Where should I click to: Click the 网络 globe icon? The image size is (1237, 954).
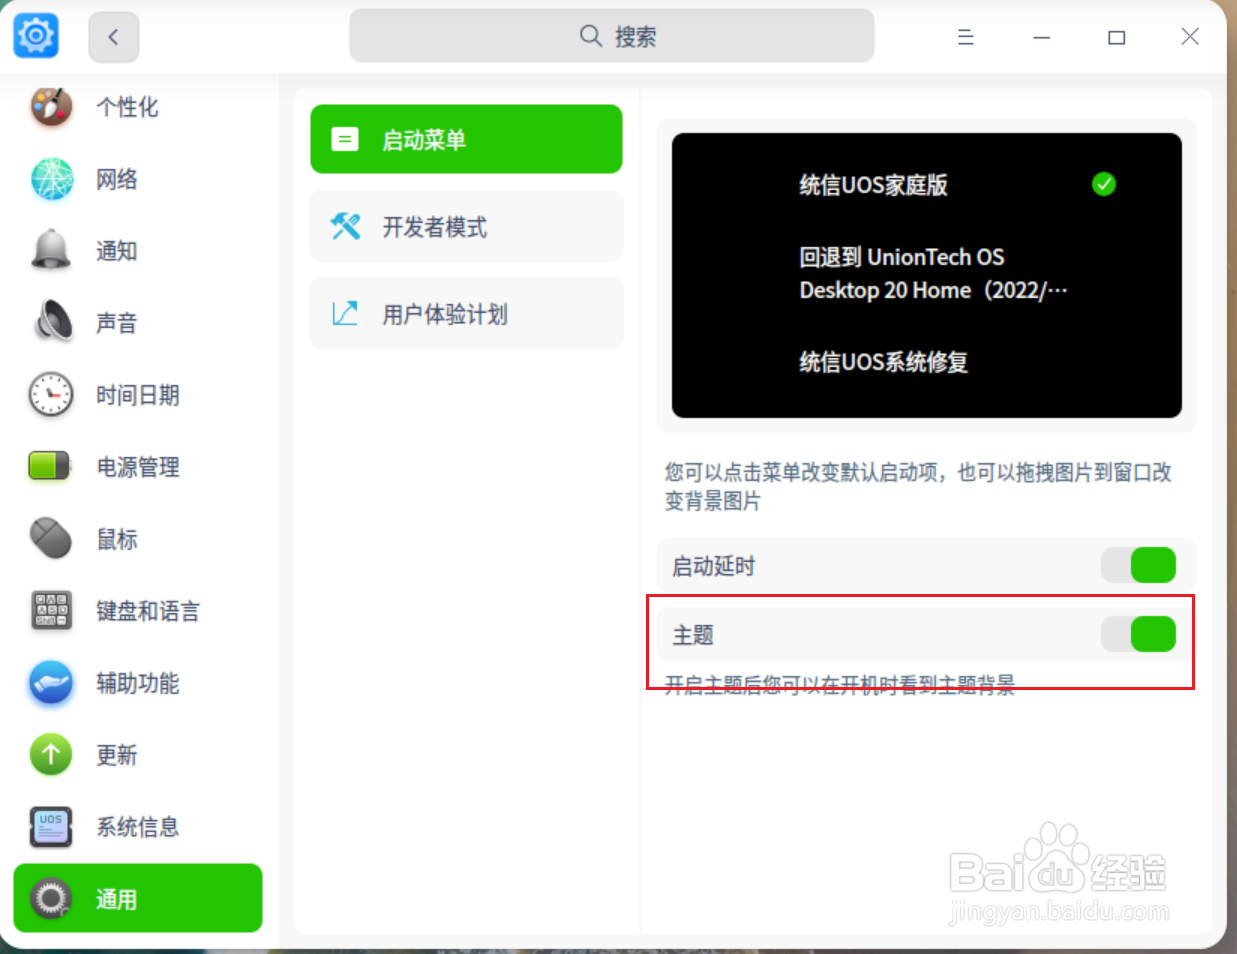click(51, 179)
